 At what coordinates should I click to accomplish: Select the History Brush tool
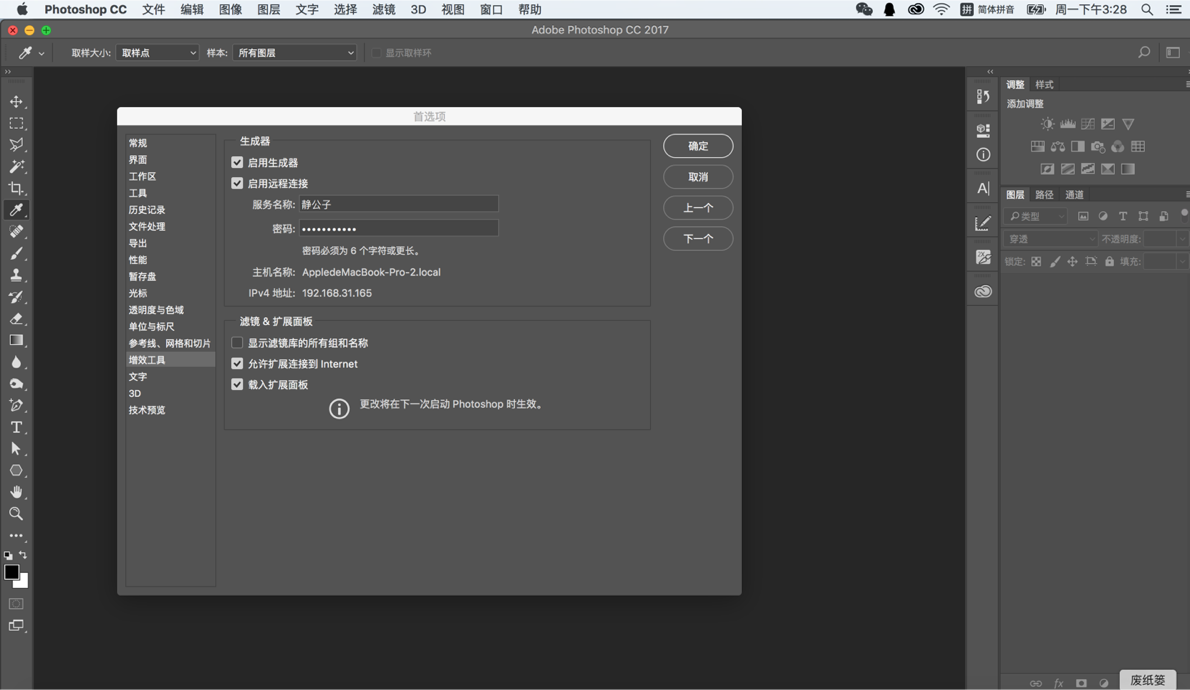click(x=16, y=297)
